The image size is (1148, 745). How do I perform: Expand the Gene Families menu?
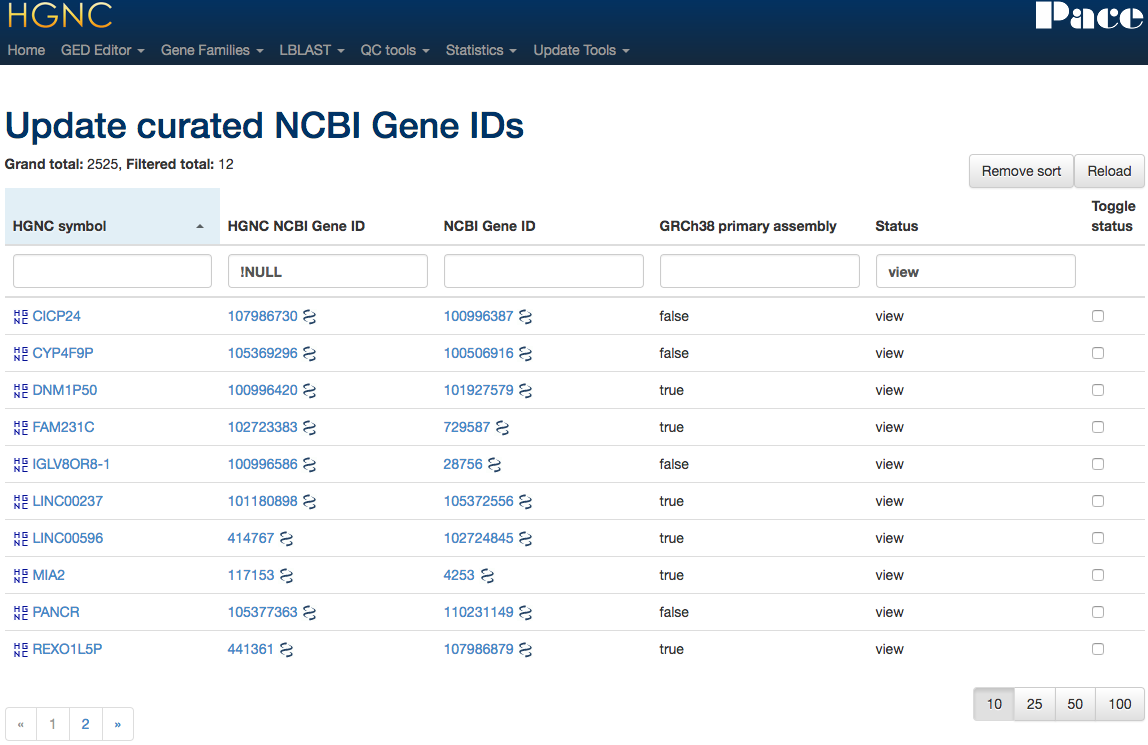pyautogui.click(x=212, y=50)
